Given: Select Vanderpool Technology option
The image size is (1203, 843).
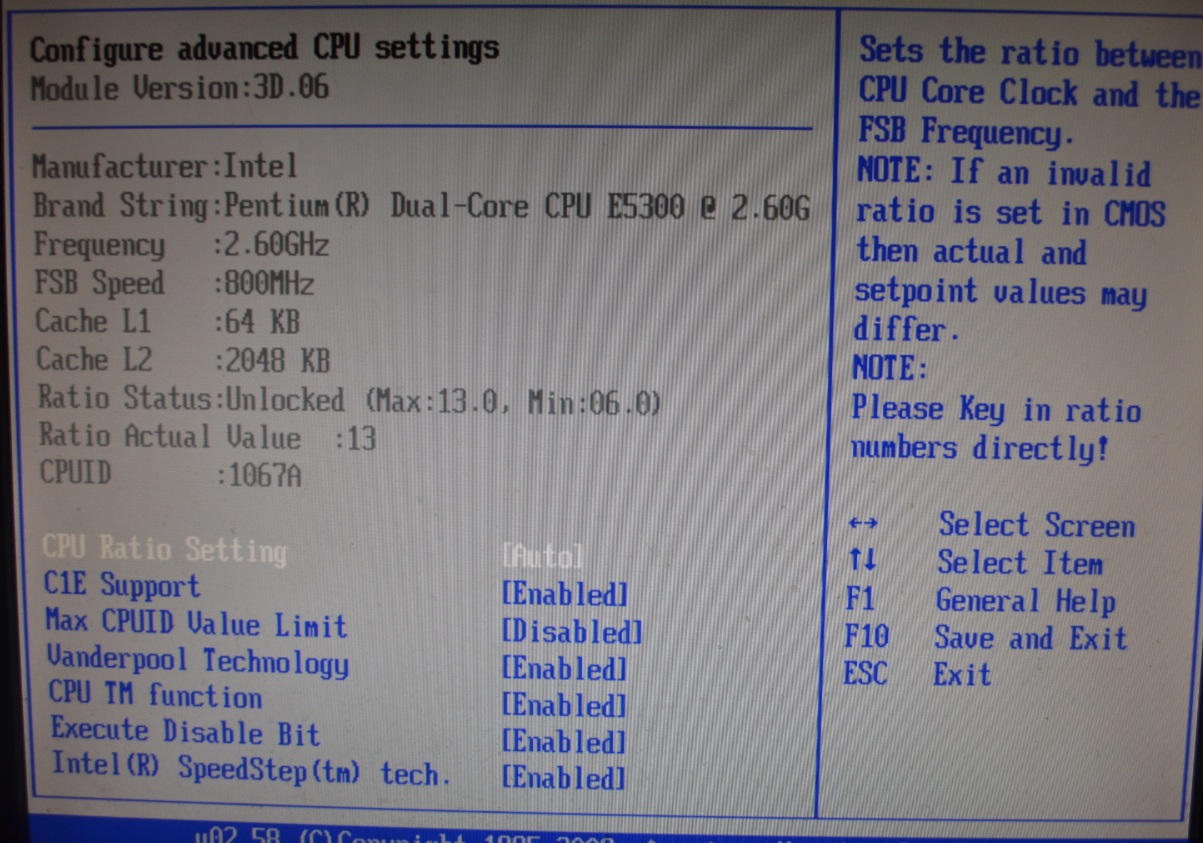Looking at the screenshot, I should coord(198,662).
